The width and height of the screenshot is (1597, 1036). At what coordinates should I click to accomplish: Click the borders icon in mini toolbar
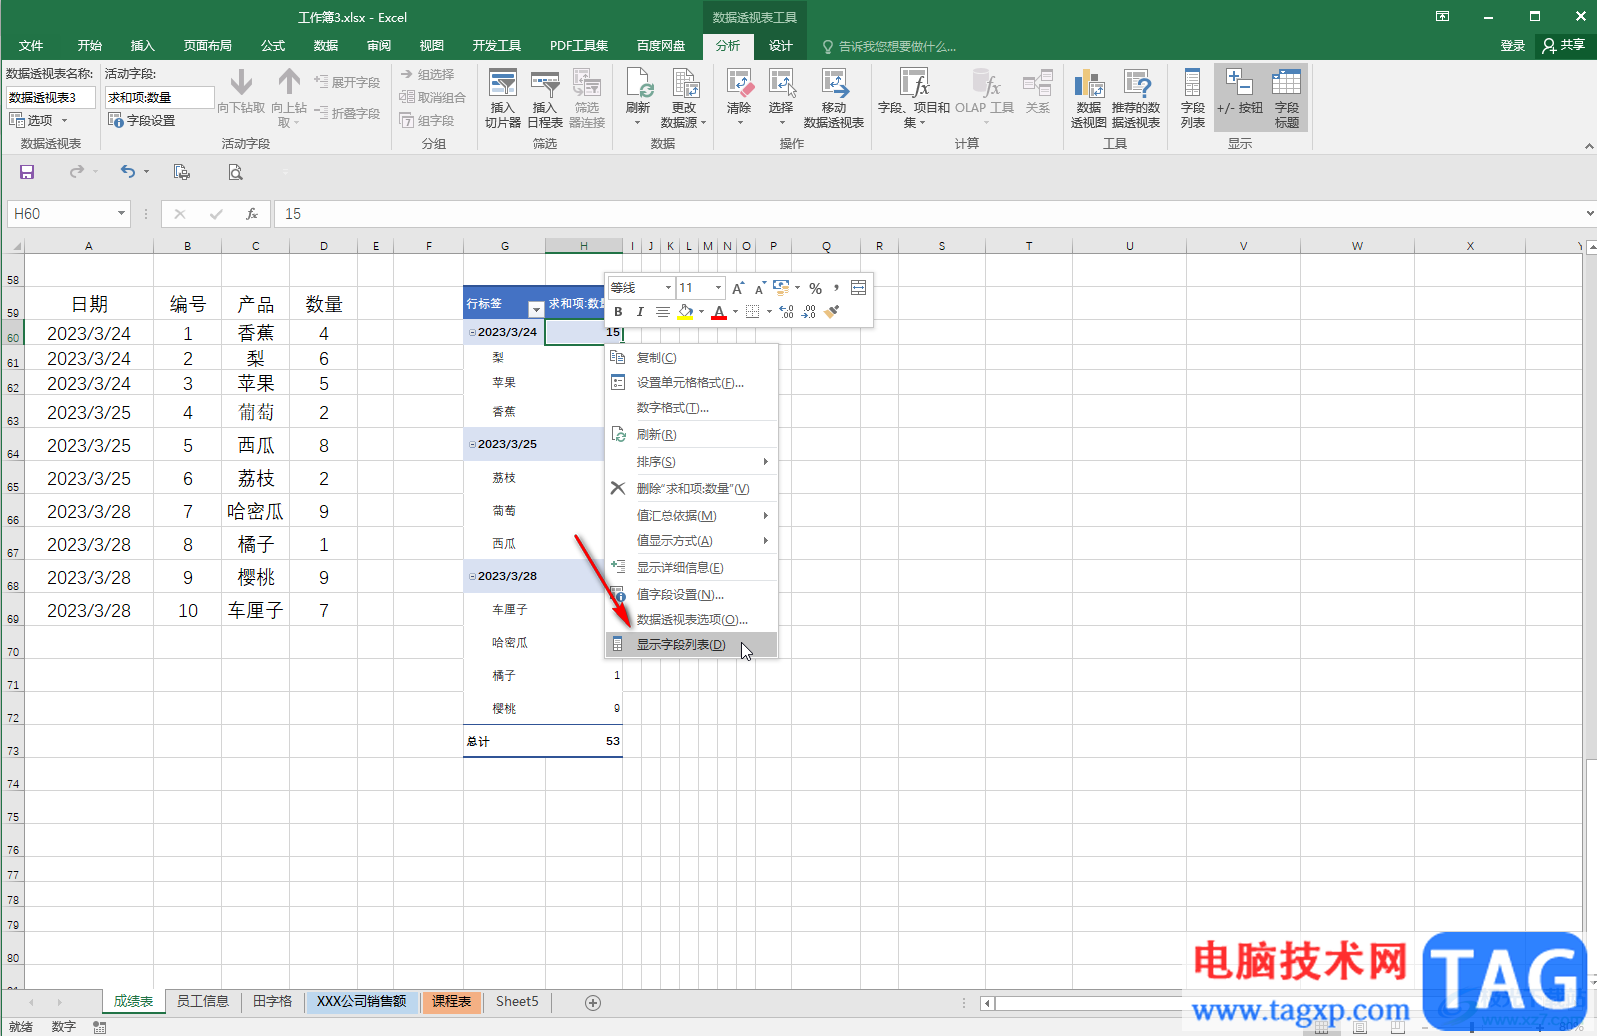click(x=752, y=312)
